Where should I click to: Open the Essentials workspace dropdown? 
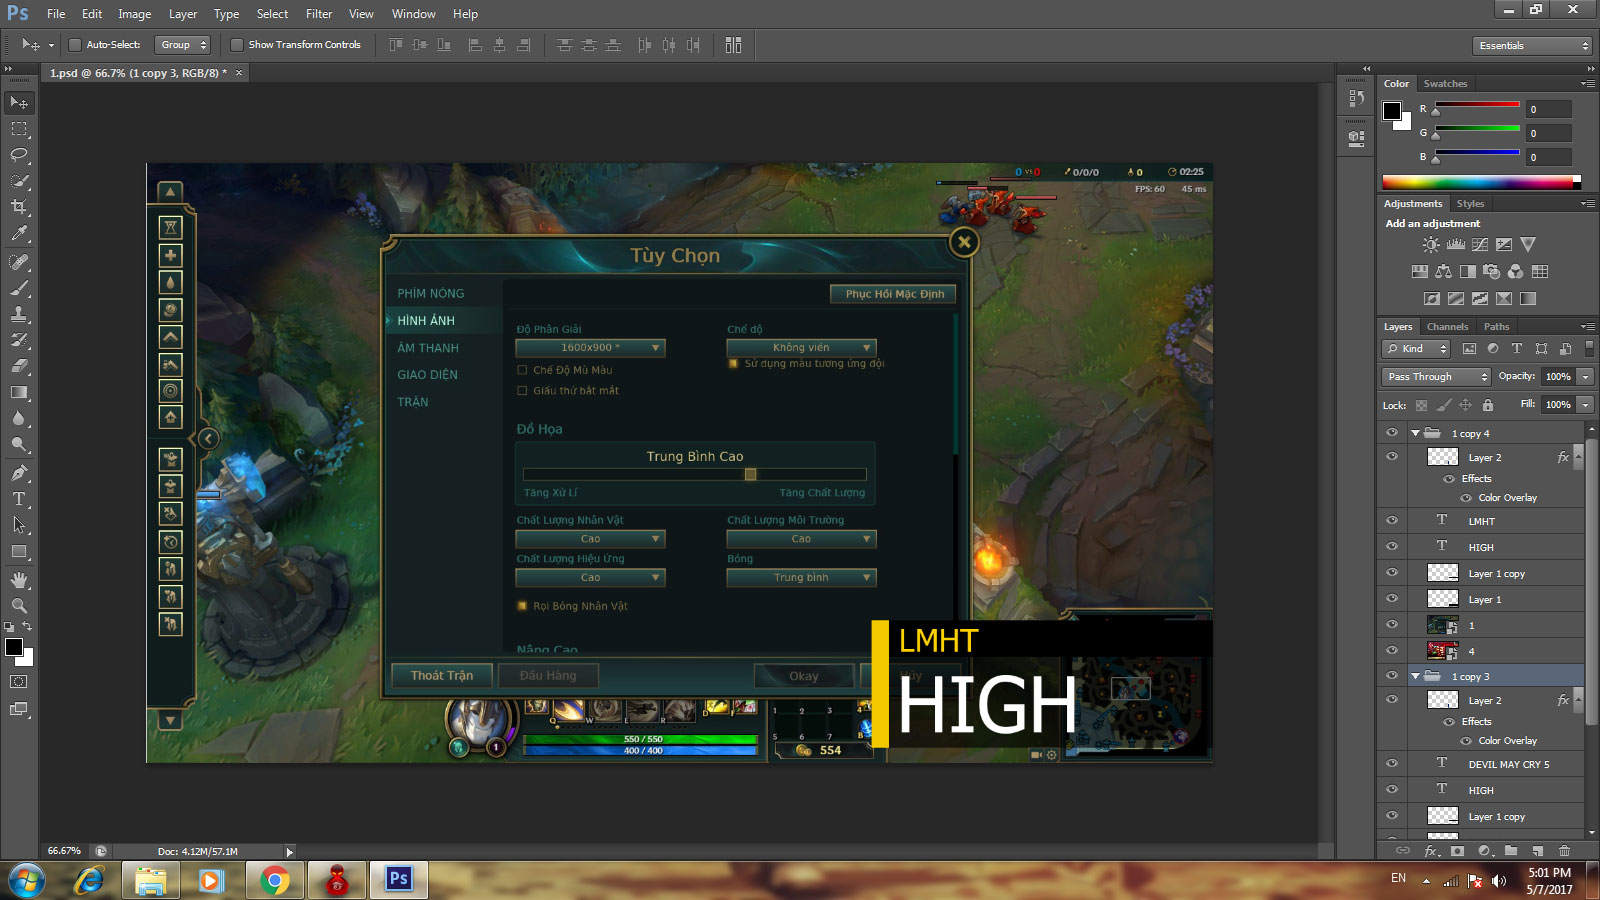coord(1532,46)
